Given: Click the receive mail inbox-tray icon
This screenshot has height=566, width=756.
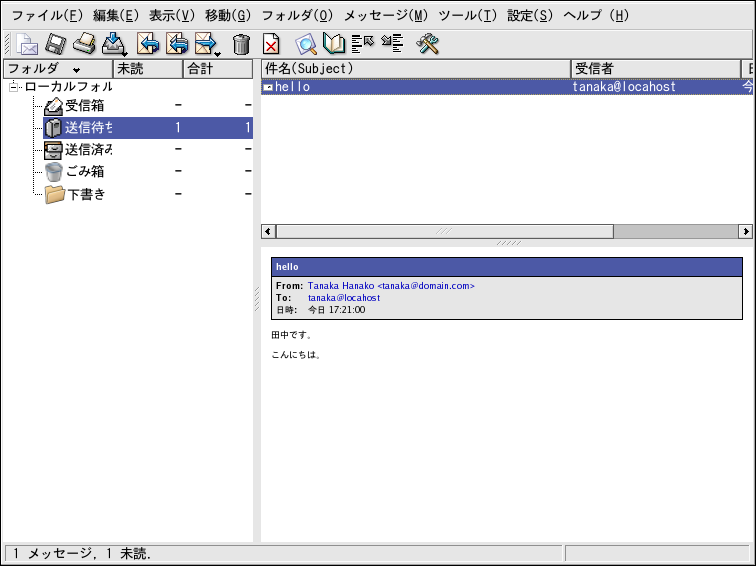Looking at the screenshot, I should (114, 44).
